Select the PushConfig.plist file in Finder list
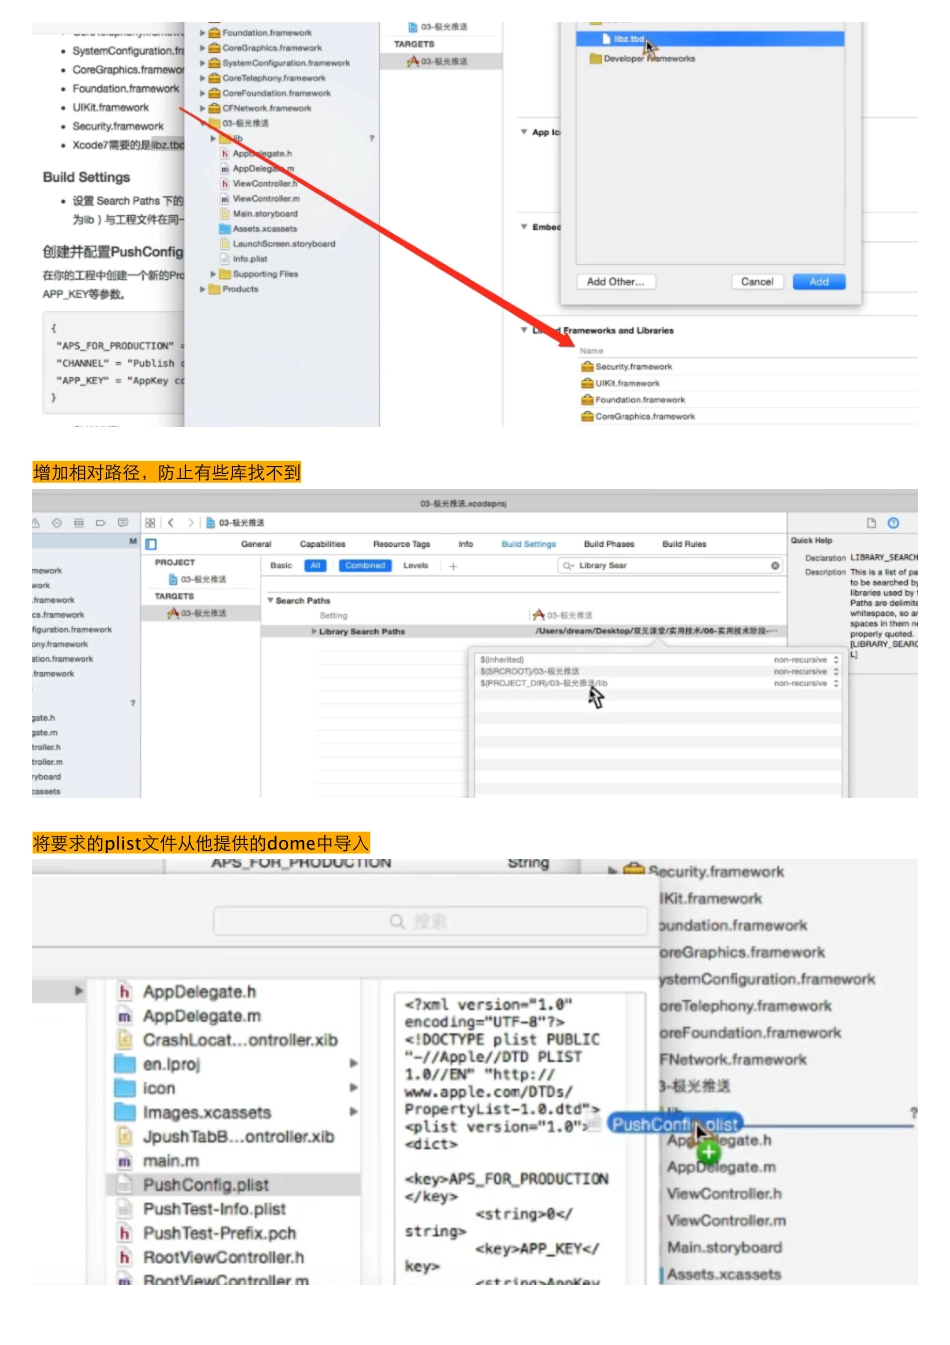Viewport: 950px width, 1345px height. [205, 1185]
